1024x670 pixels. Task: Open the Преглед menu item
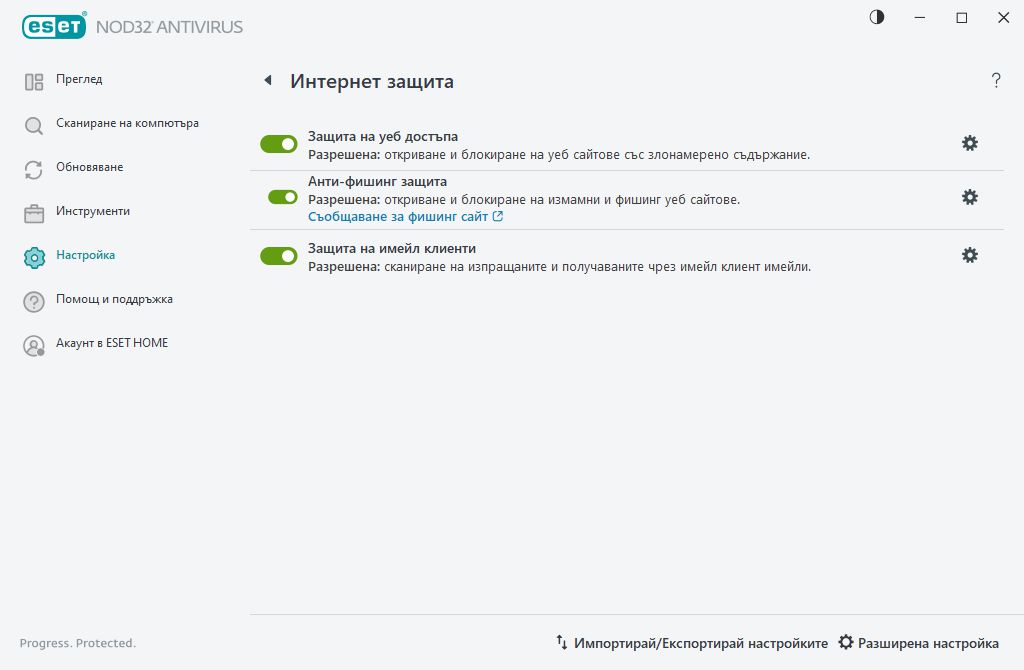(79, 79)
